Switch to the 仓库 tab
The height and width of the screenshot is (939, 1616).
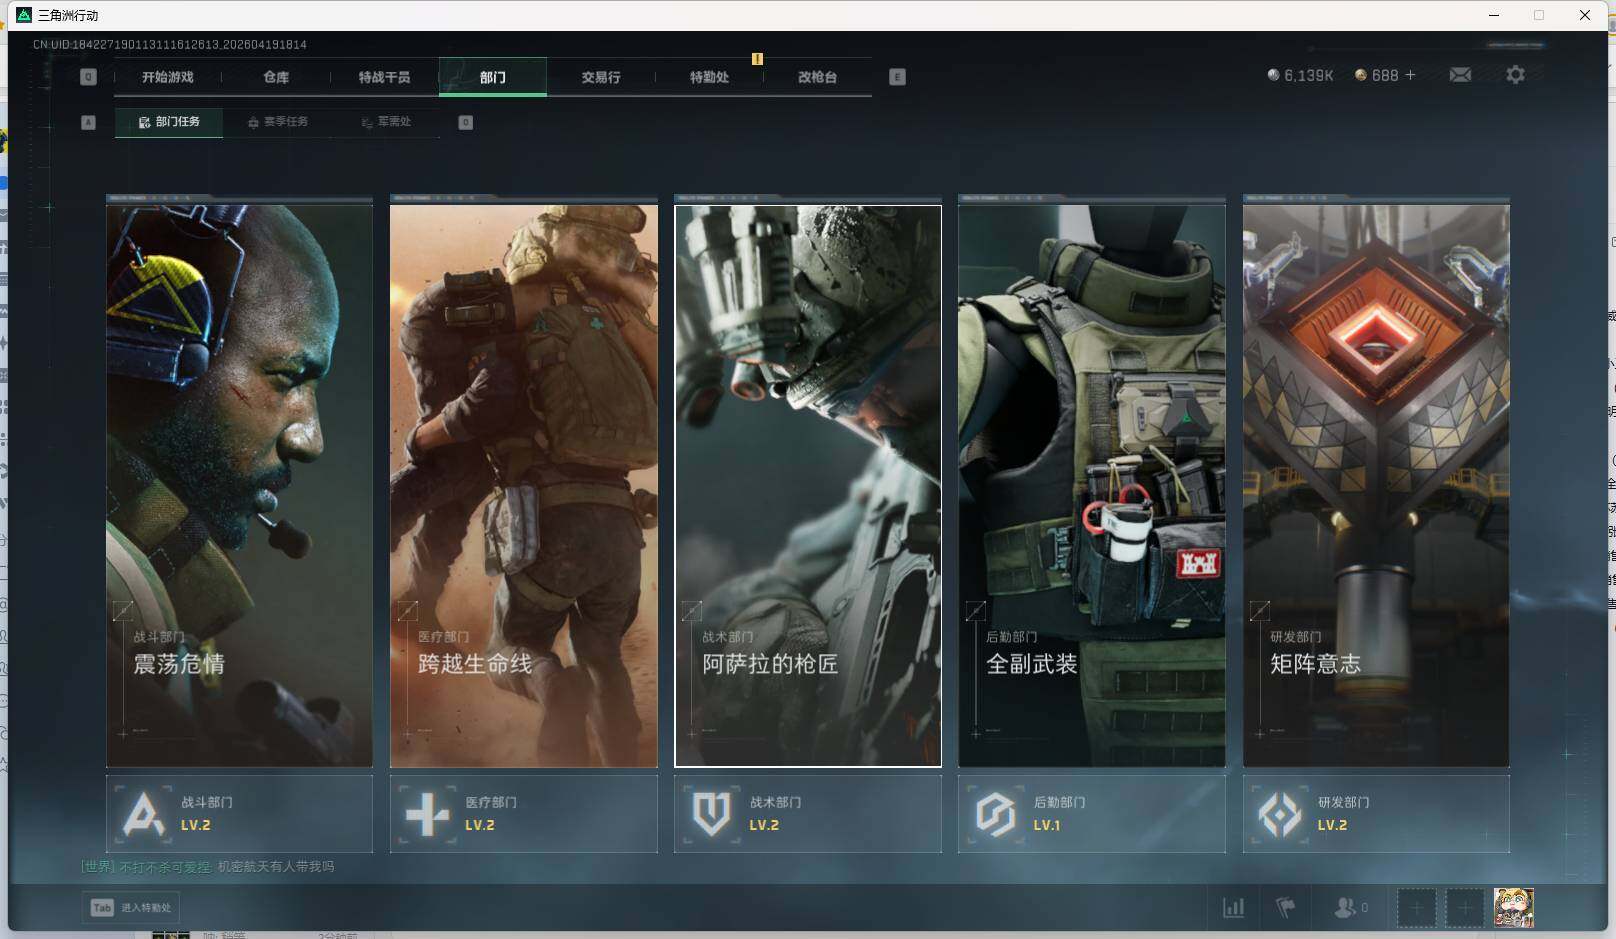(x=276, y=77)
